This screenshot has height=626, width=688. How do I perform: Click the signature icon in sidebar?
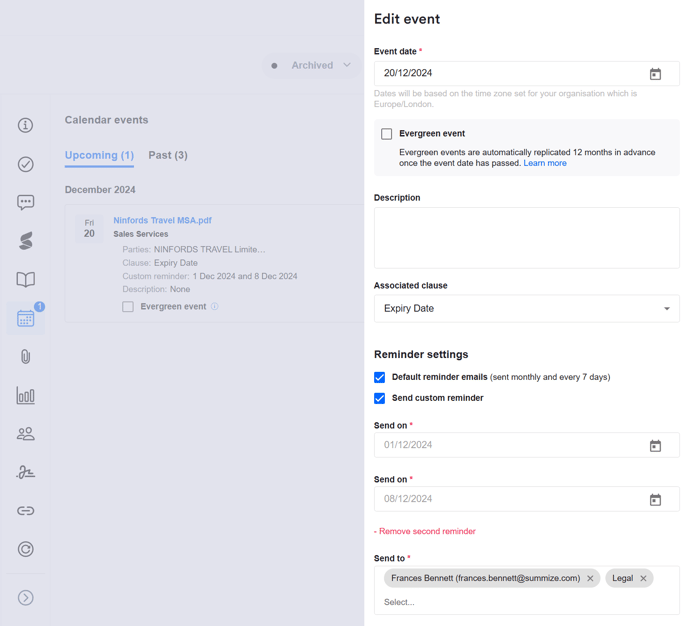tap(26, 472)
